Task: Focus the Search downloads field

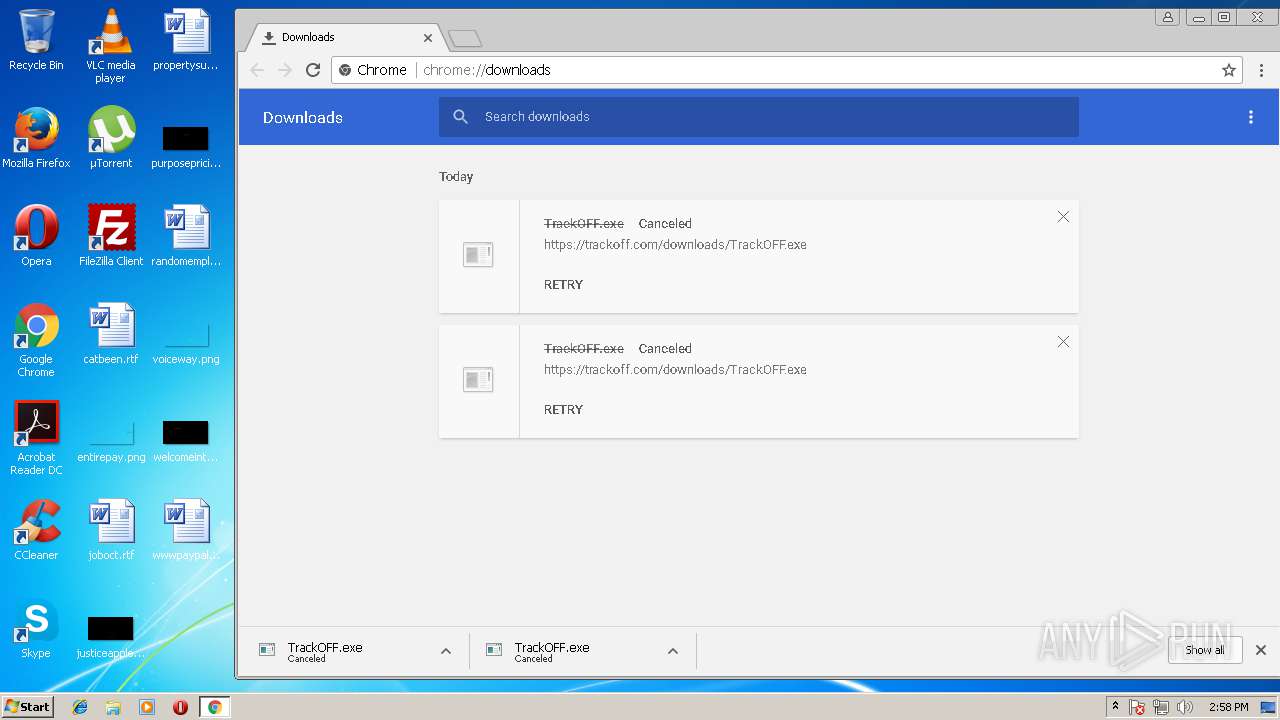Action: click(x=759, y=117)
